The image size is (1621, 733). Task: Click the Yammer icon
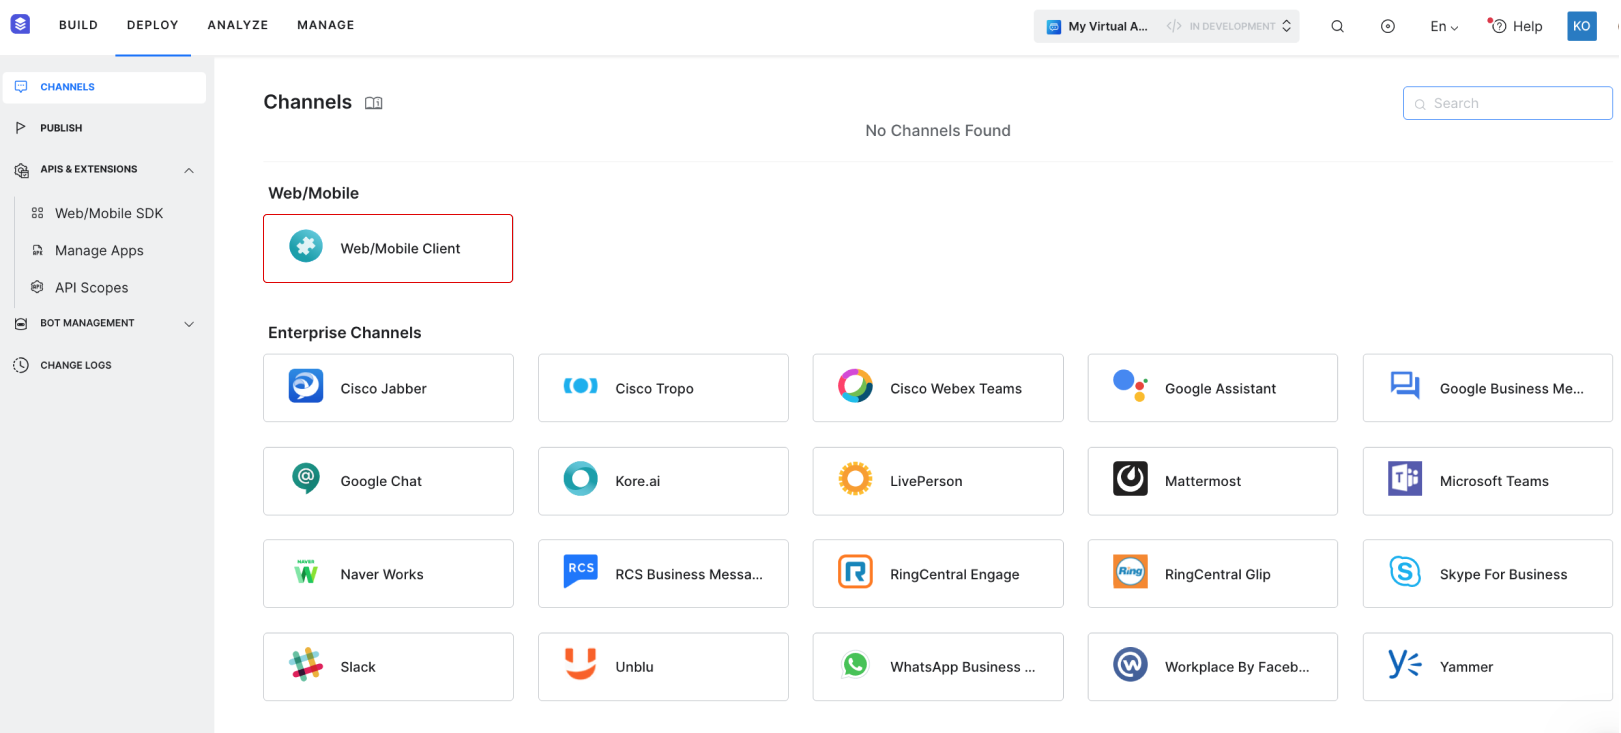tap(1405, 664)
